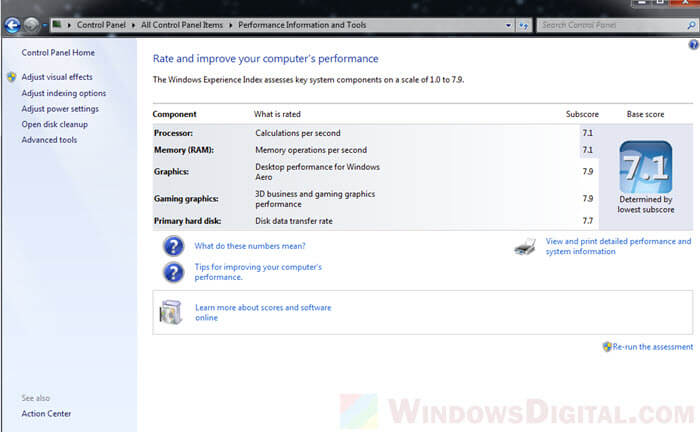Image resolution: width=700 pixels, height=432 pixels.
Task: Click the Component column header
Action: point(175,114)
